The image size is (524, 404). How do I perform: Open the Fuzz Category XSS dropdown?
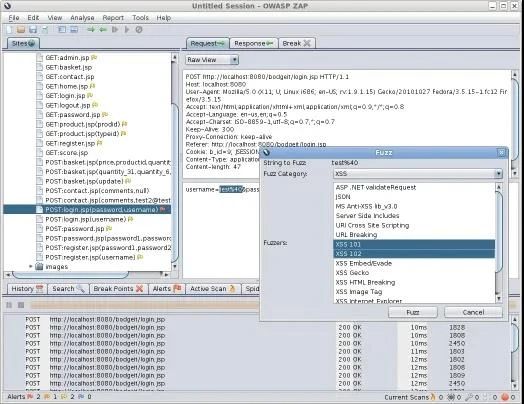418,173
